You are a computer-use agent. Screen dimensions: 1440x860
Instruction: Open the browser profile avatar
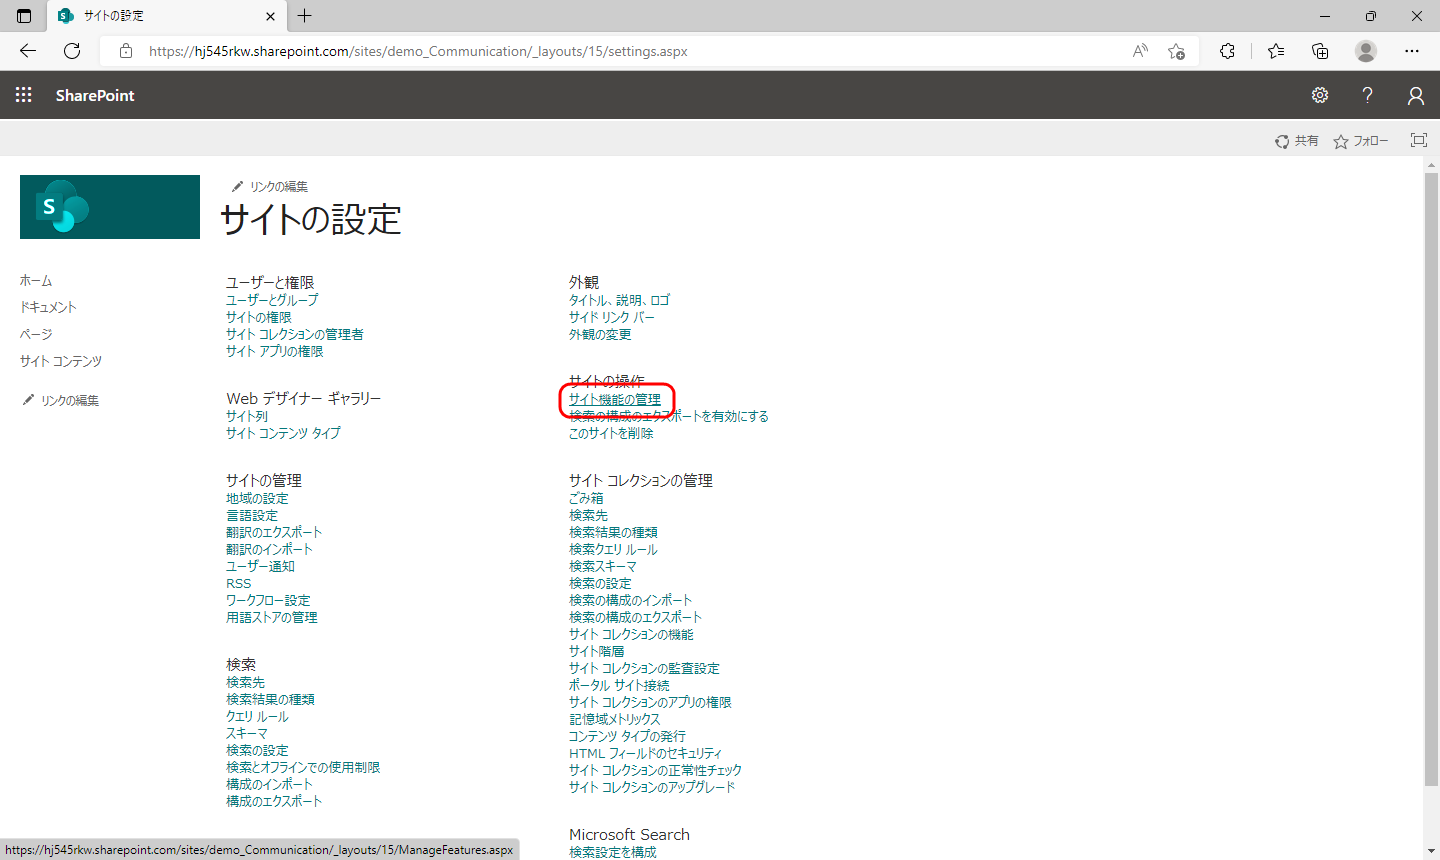1366,51
